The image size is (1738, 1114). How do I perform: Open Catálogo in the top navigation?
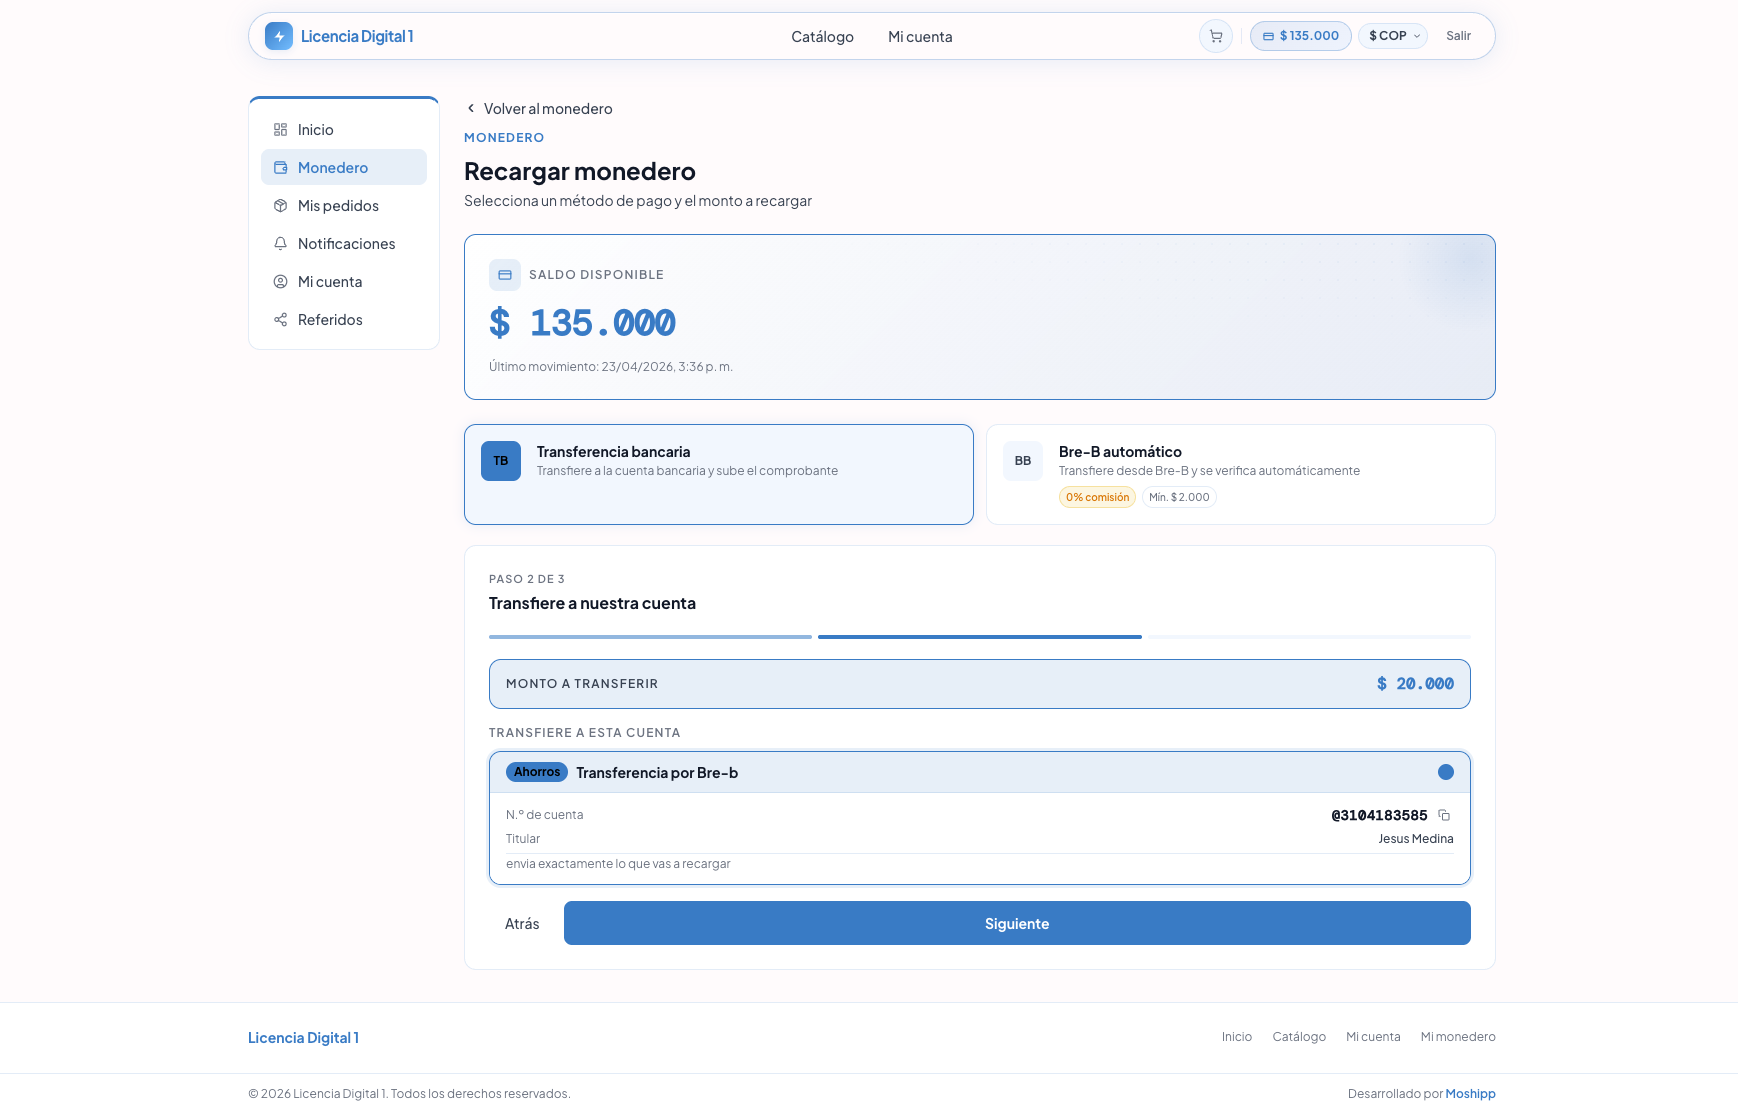[x=822, y=37]
